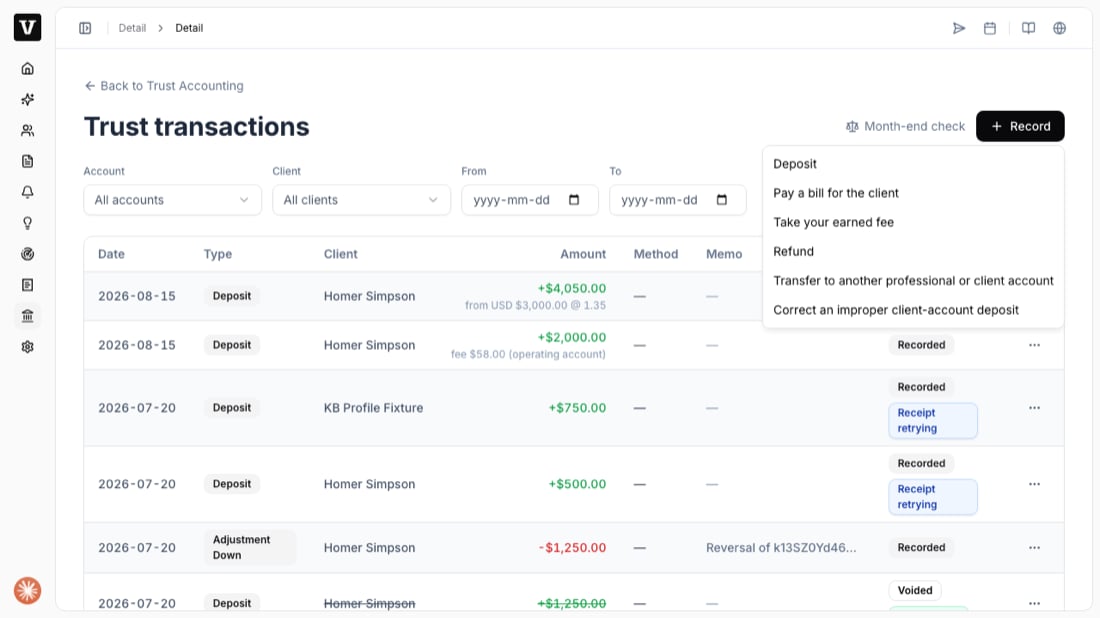1100x618 pixels.
Task: Open the home icon in sidebar
Action: tap(27, 69)
